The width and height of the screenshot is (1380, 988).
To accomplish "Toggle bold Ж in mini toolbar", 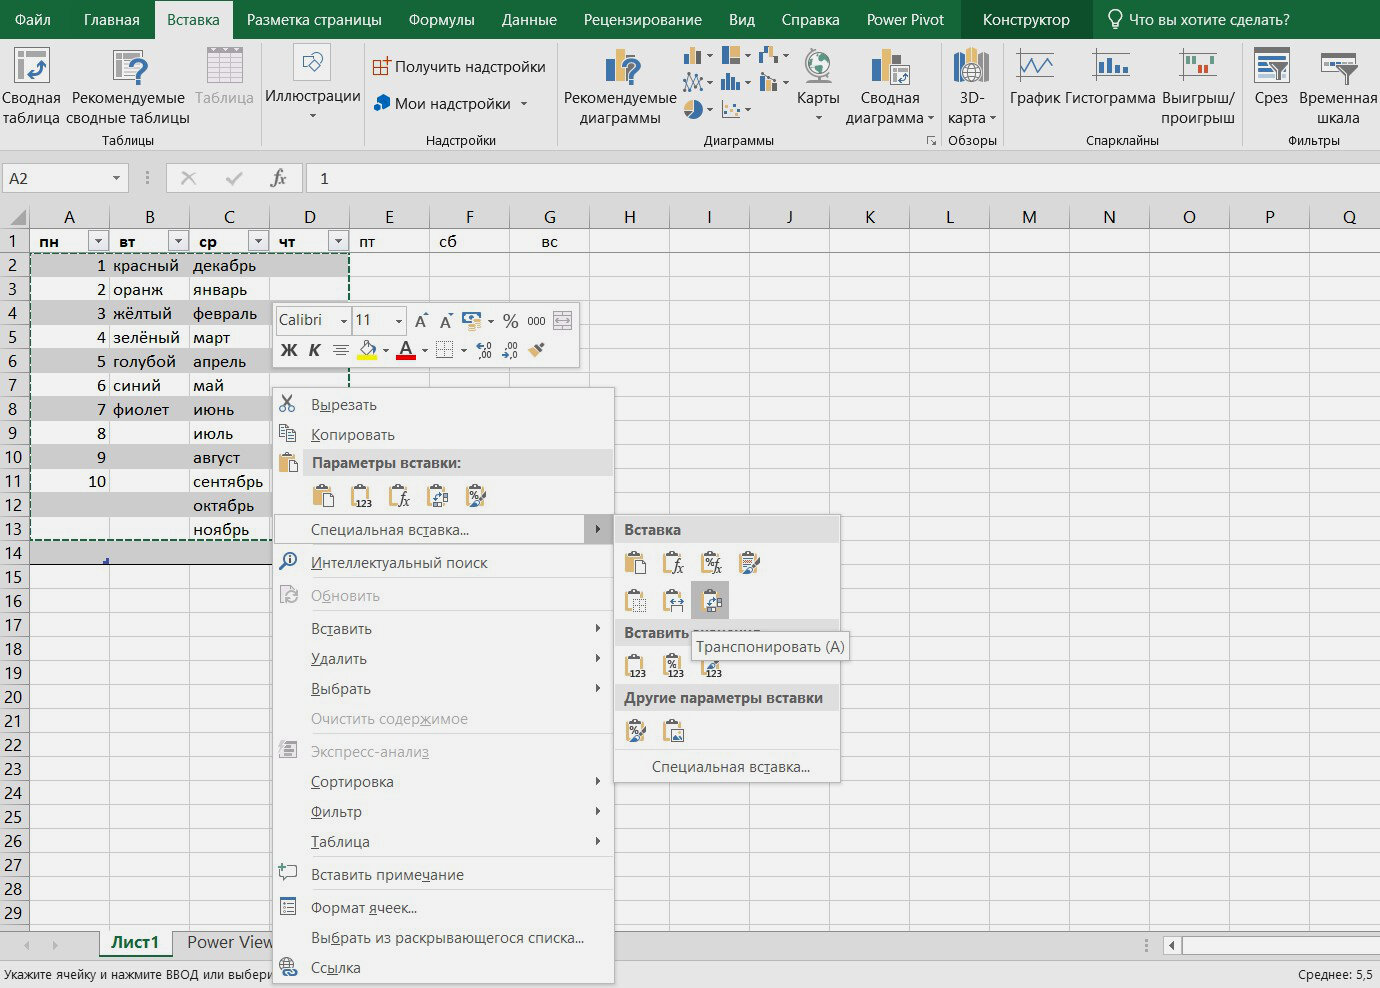I will pos(289,350).
